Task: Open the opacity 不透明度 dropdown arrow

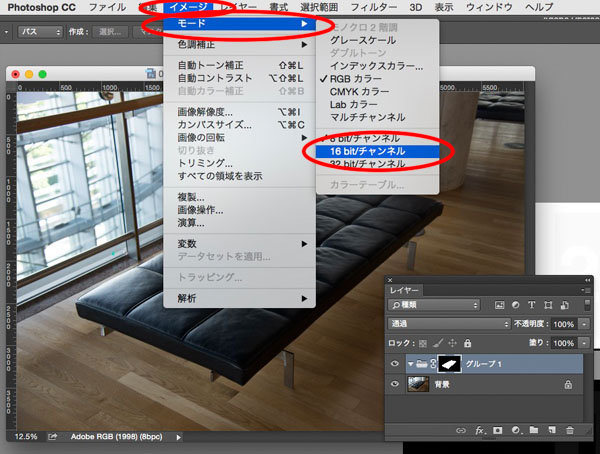Action: tap(583, 324)
